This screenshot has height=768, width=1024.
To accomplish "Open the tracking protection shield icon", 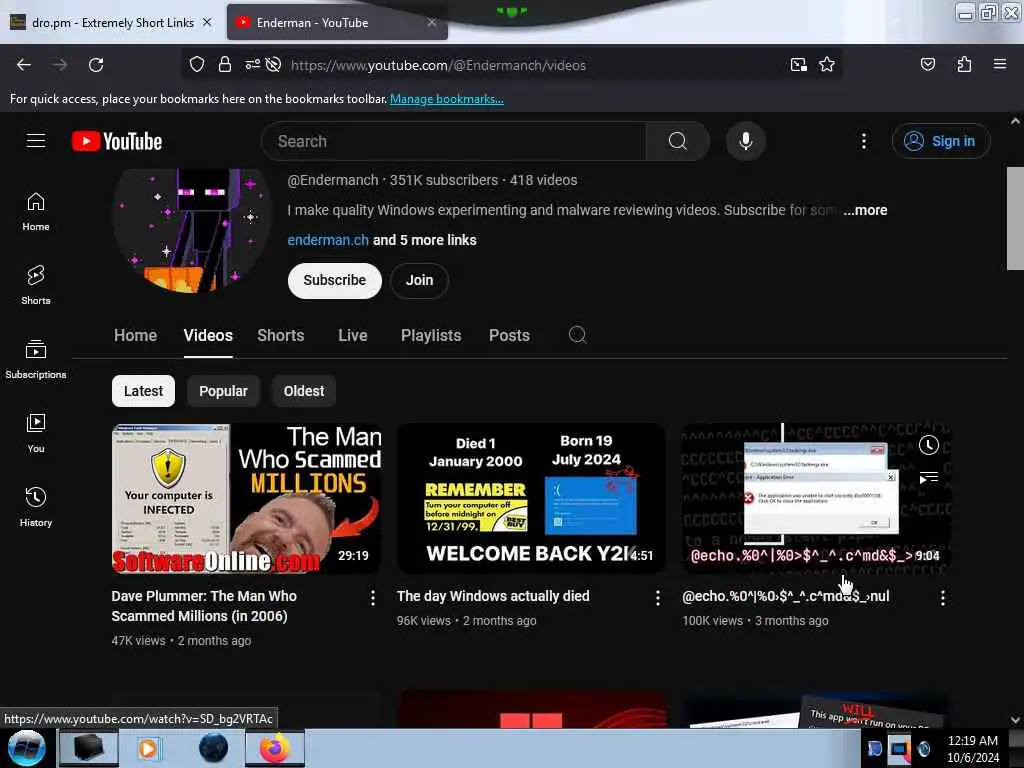I will click(197, 65).
